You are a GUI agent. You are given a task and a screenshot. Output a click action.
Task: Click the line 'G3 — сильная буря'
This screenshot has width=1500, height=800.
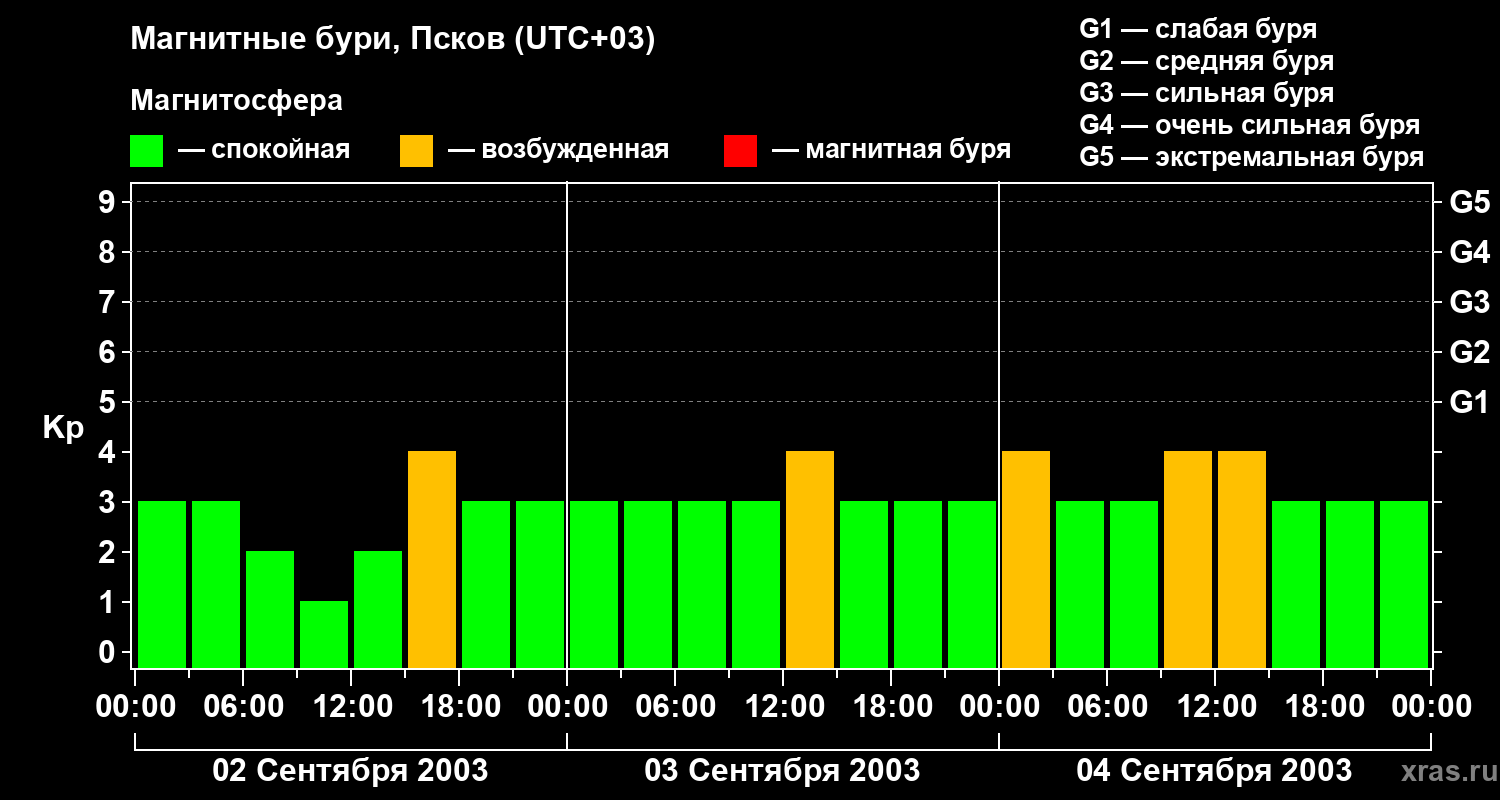click(1207, 93)
